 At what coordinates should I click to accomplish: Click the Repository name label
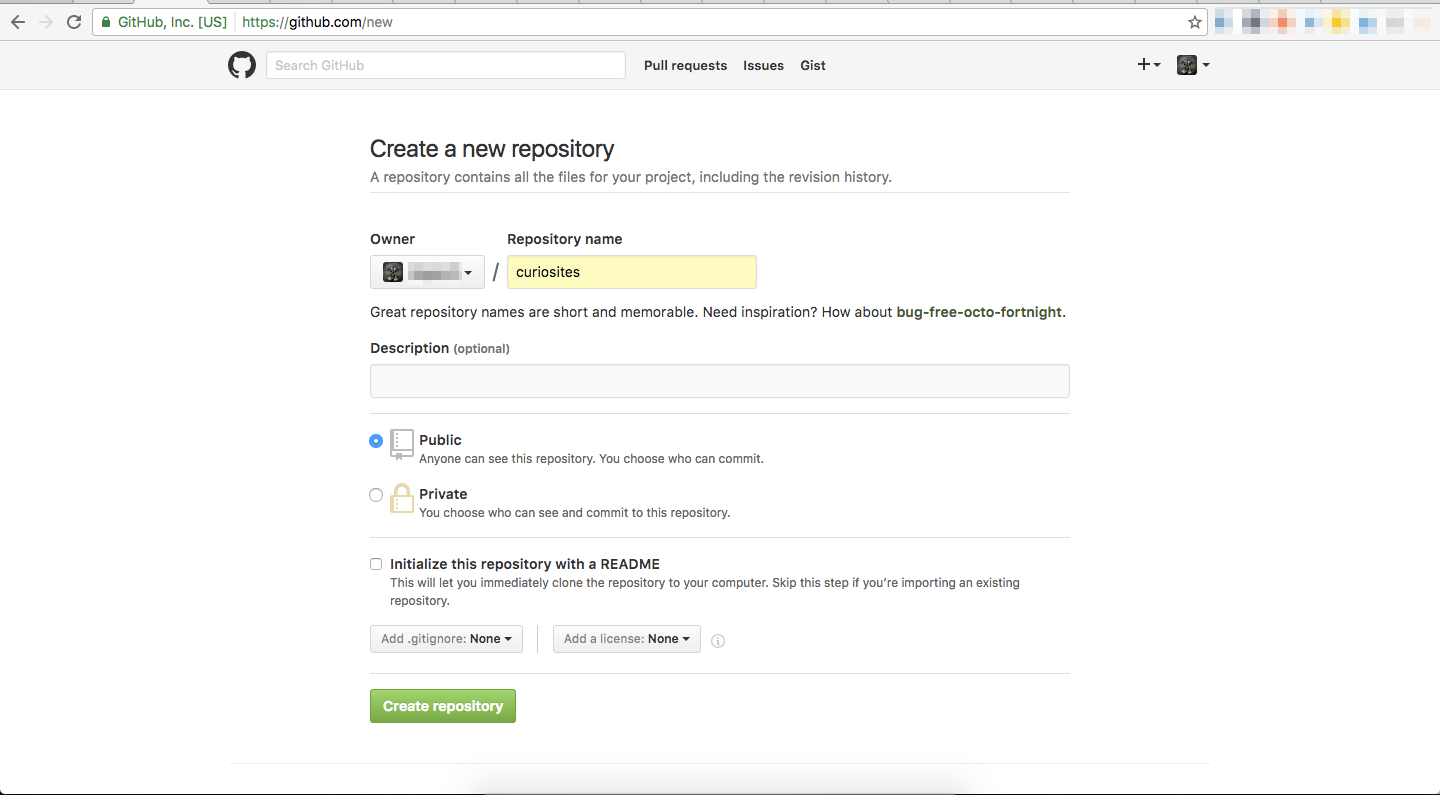(x=564, y=239)
